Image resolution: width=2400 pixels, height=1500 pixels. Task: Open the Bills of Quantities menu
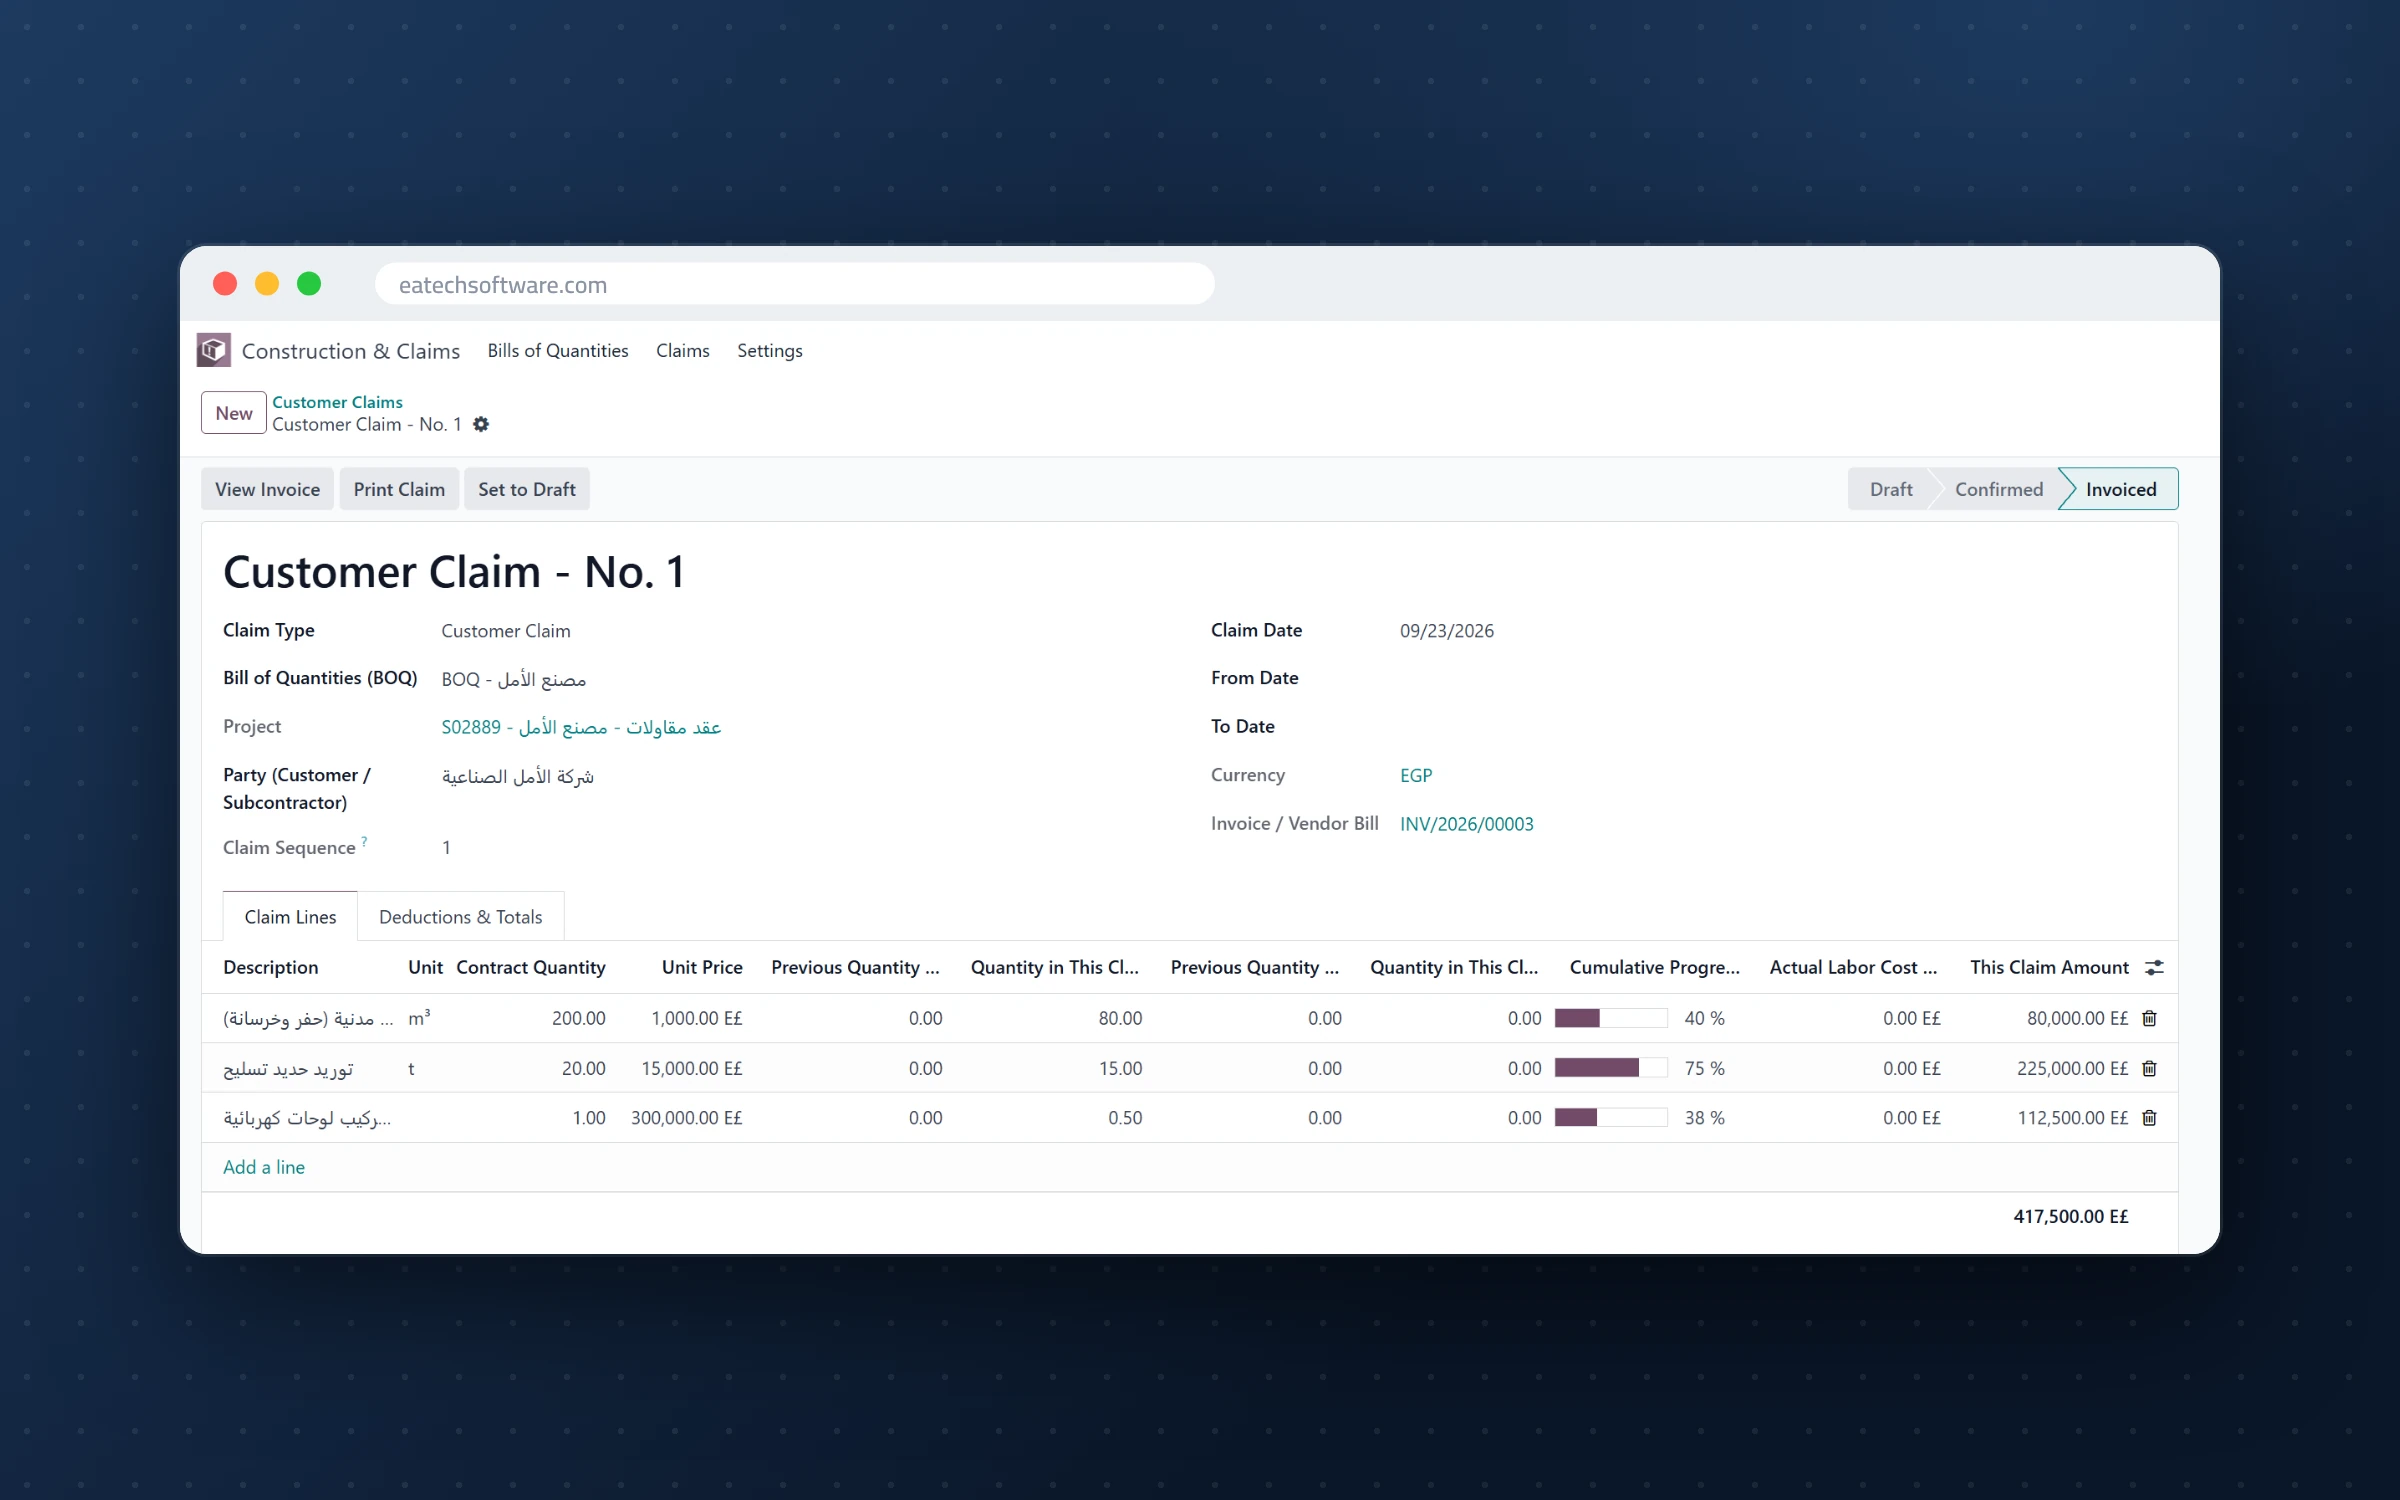[x=558, y=350]
